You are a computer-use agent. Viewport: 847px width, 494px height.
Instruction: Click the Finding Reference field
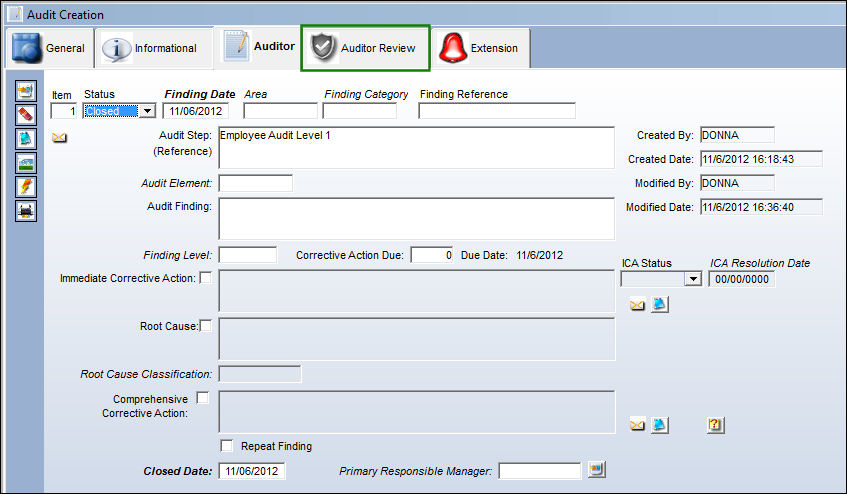point(497,111)
